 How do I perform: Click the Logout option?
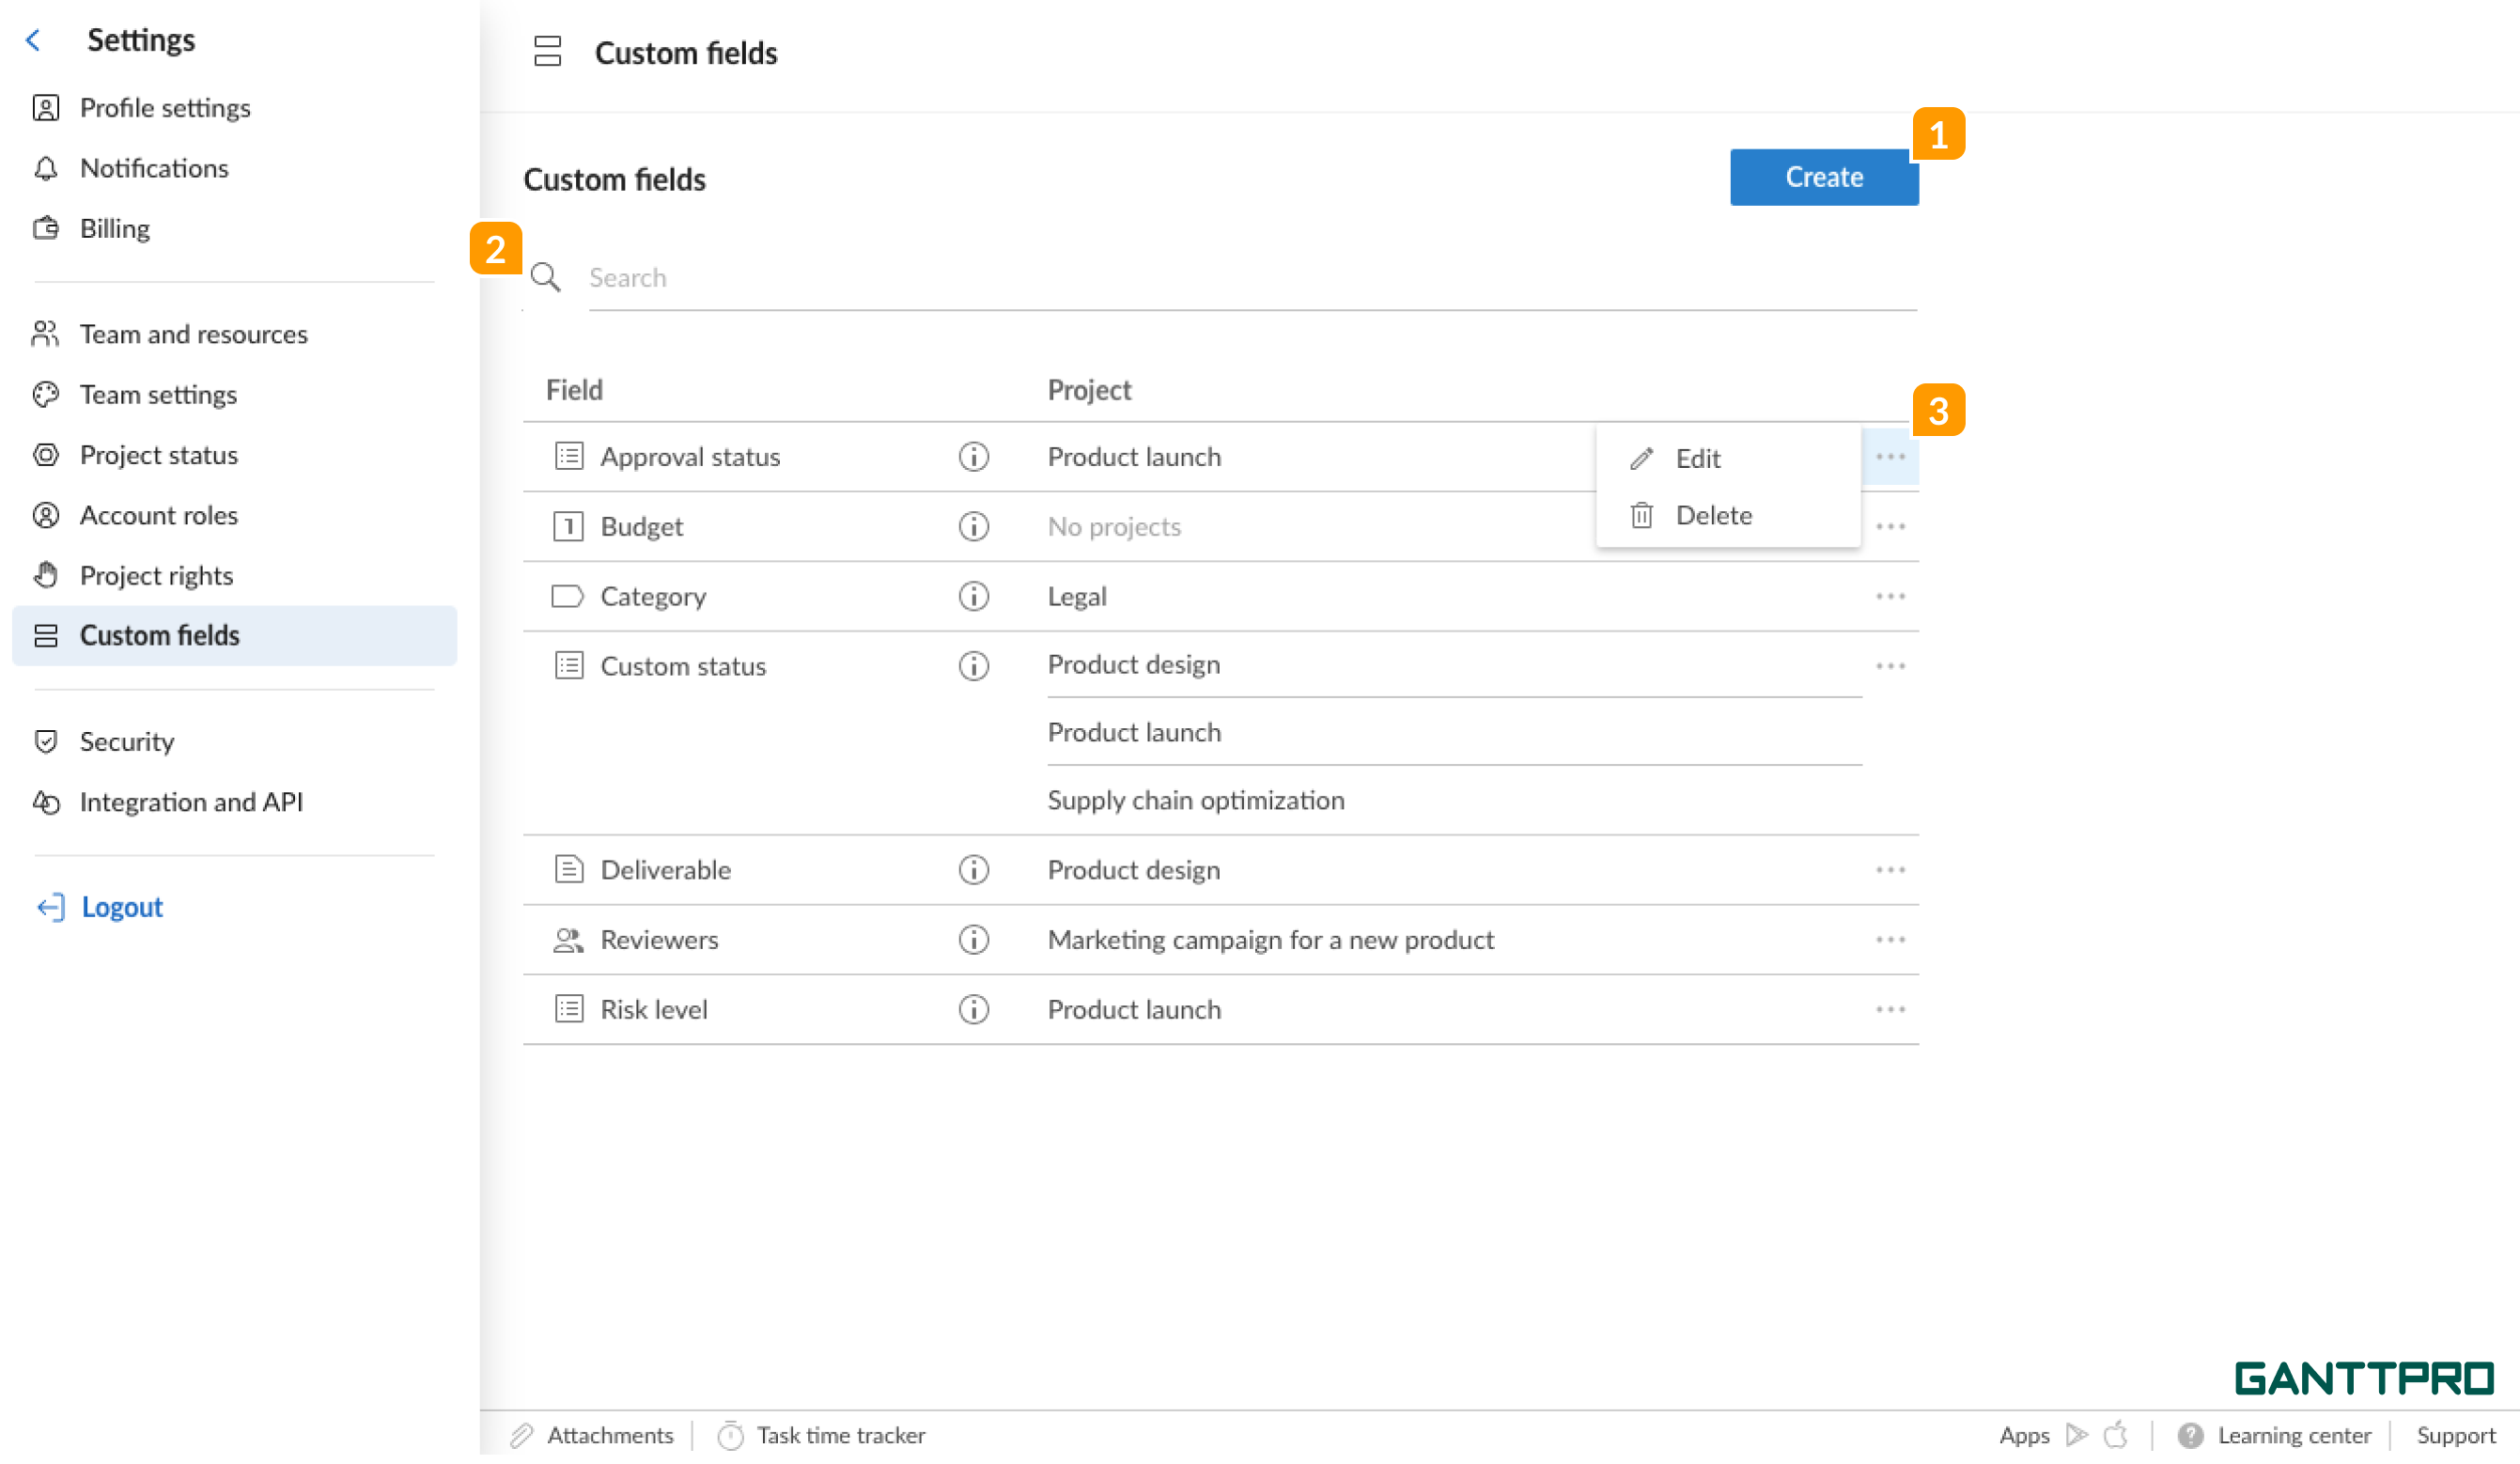point(121,906)
